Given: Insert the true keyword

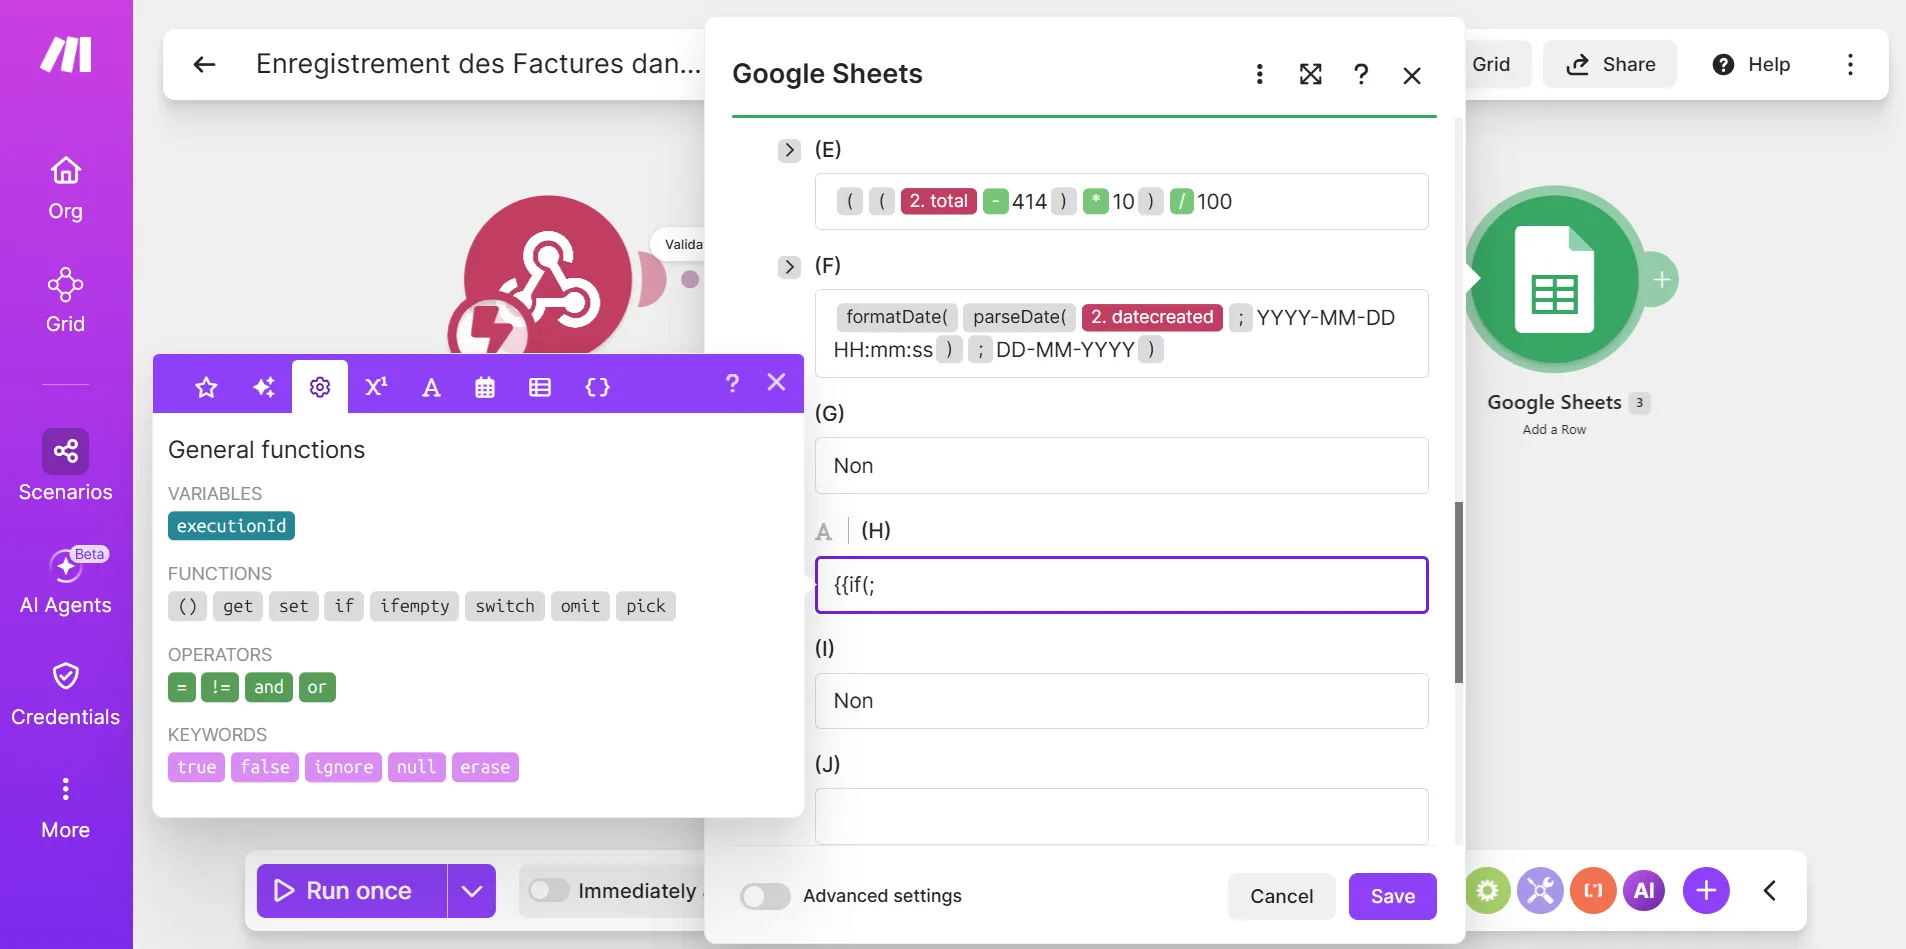Looking at the screenshot, I should tap(196, 767).
